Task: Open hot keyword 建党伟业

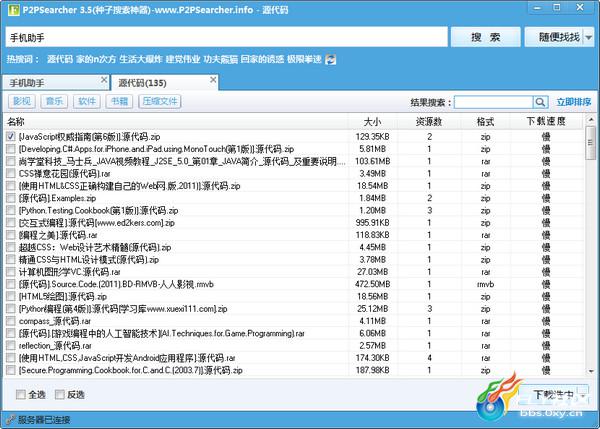Action: click(x=183, y=59)
